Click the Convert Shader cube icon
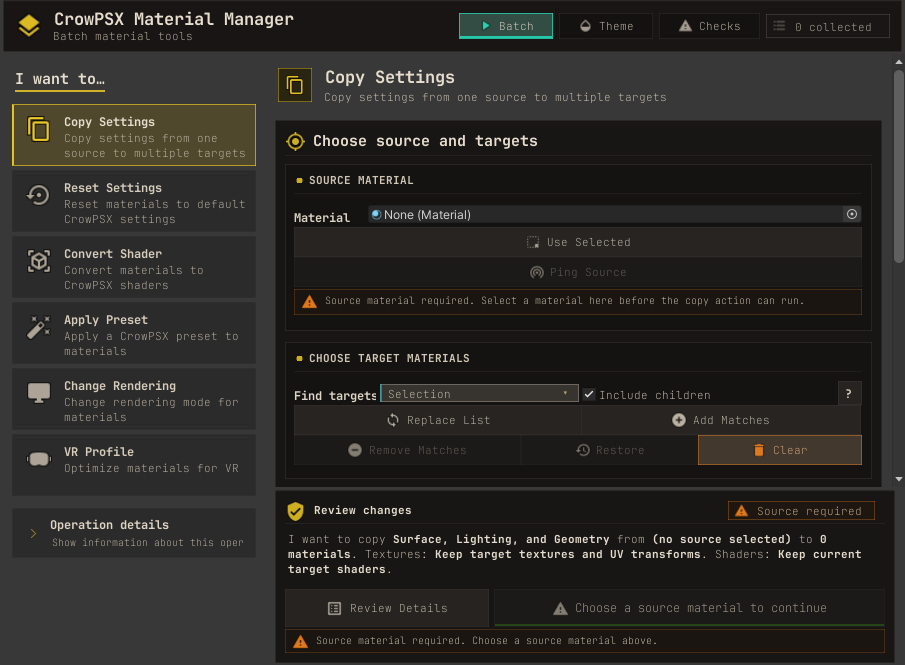 [x=39, y=261]
